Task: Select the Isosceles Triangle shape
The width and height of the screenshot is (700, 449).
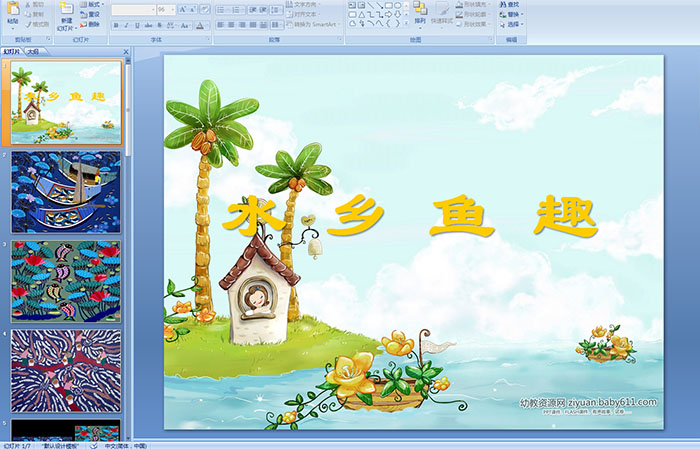Action: click(362, 14)
